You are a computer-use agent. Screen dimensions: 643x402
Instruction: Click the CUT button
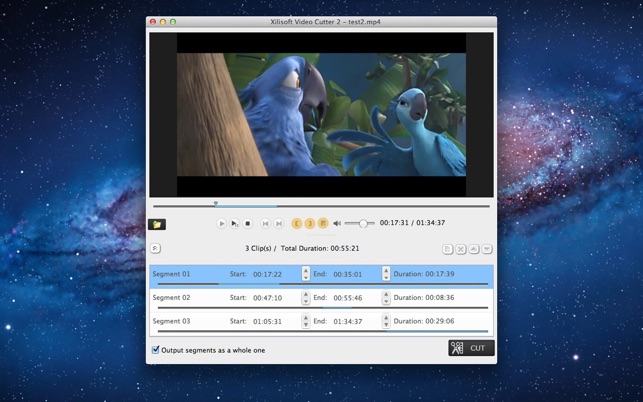(x=471, y=348)
